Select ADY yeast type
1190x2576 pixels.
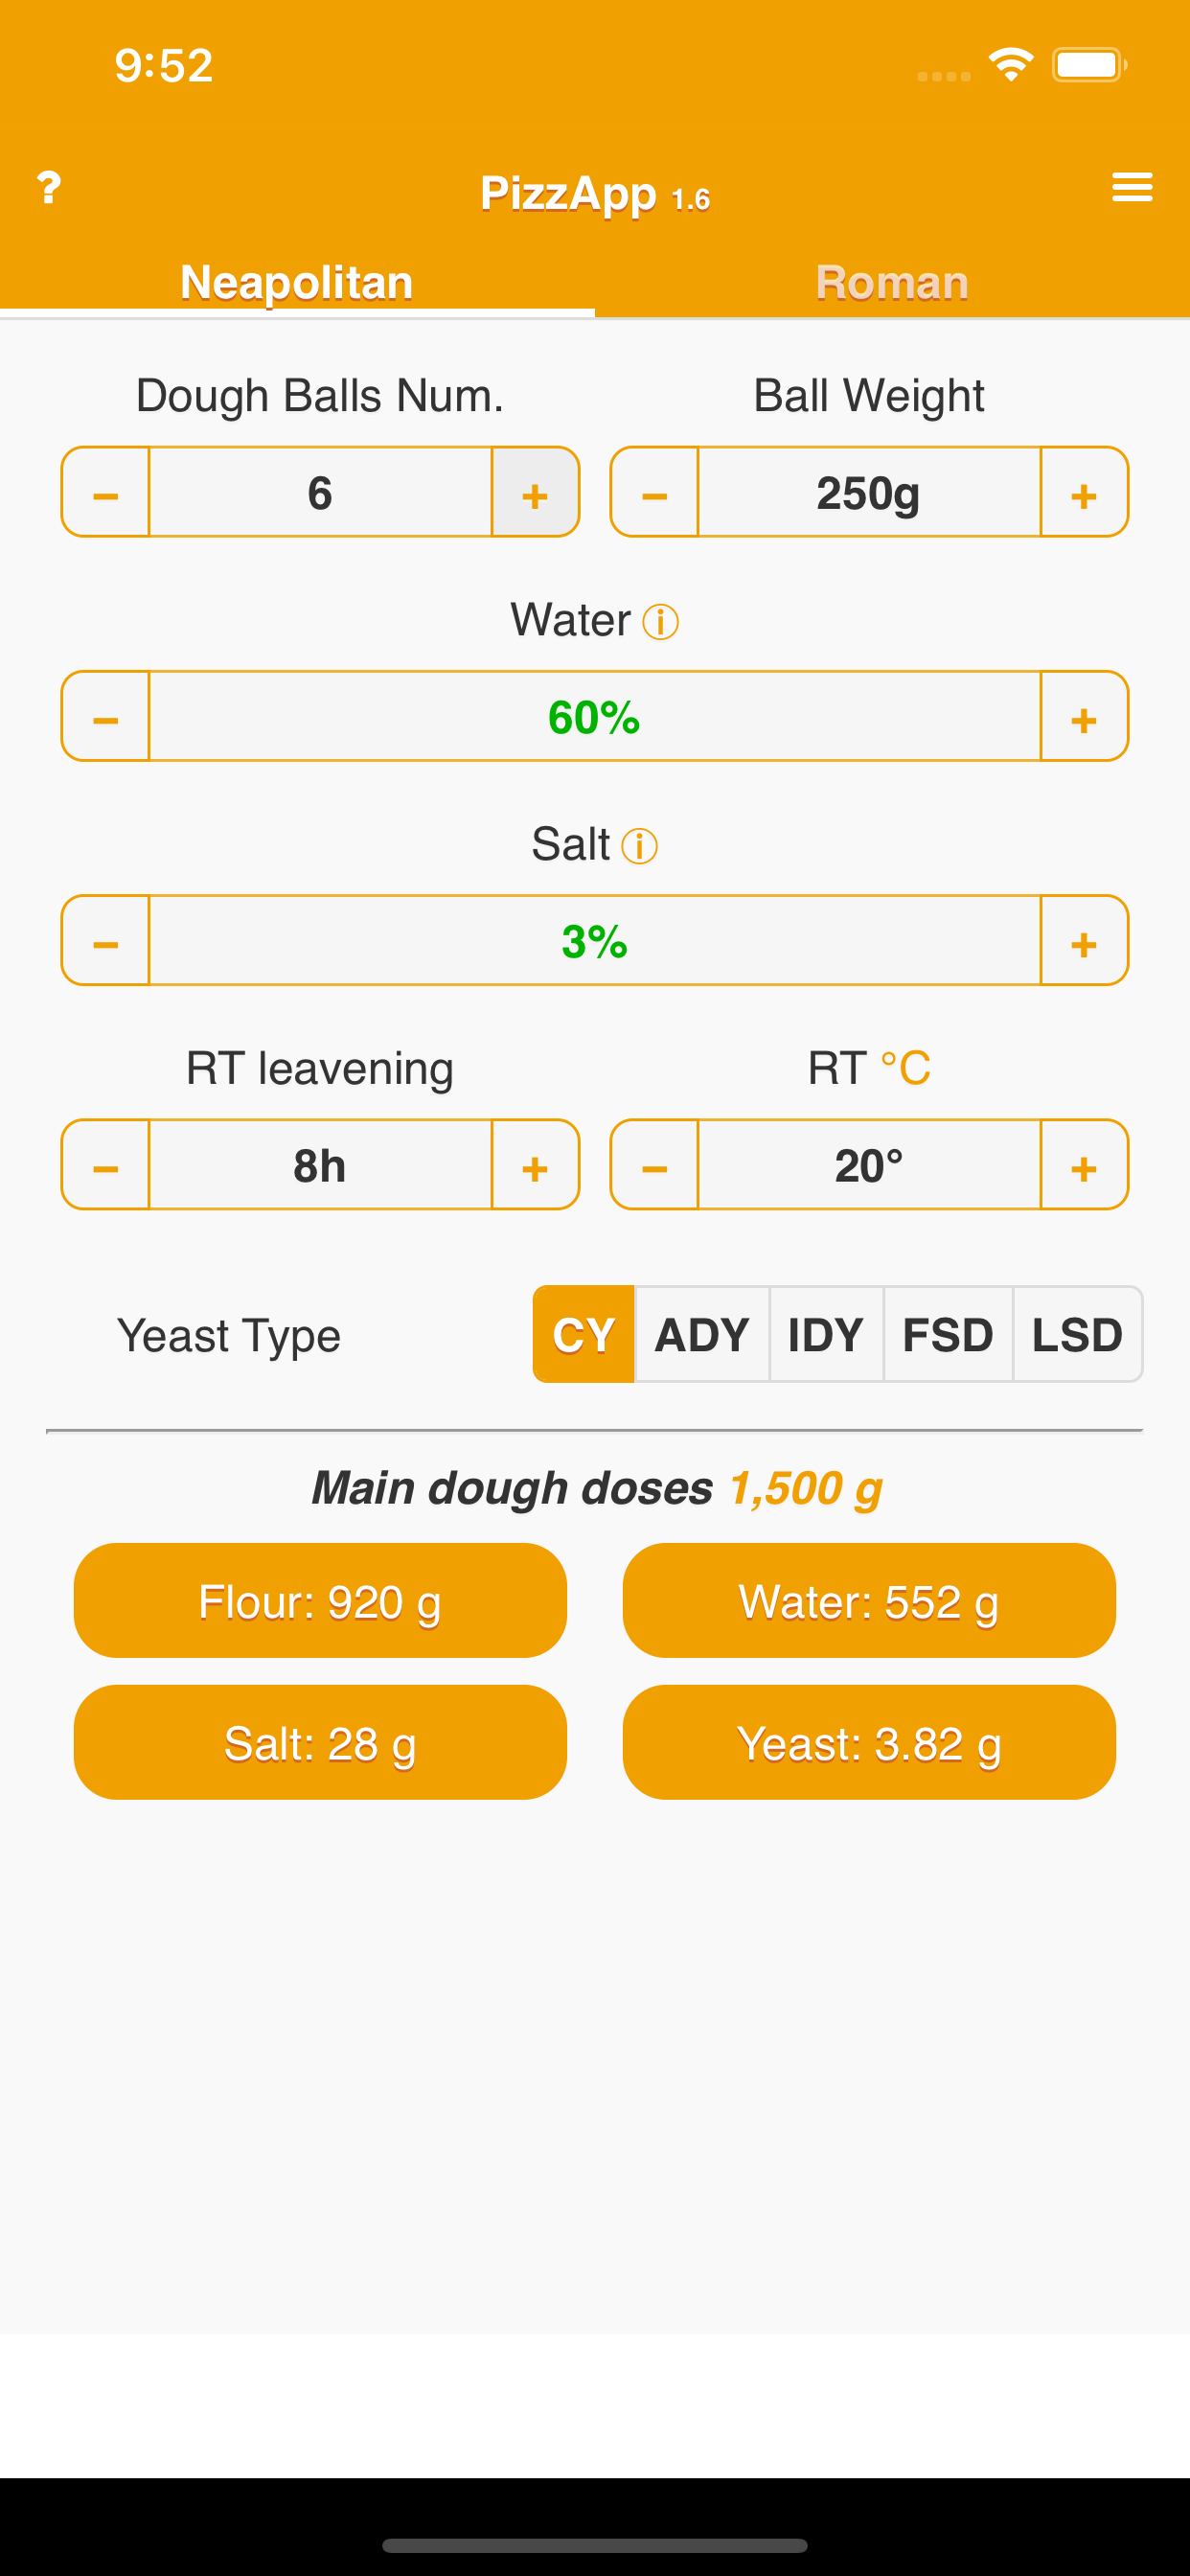point(702,1334)
